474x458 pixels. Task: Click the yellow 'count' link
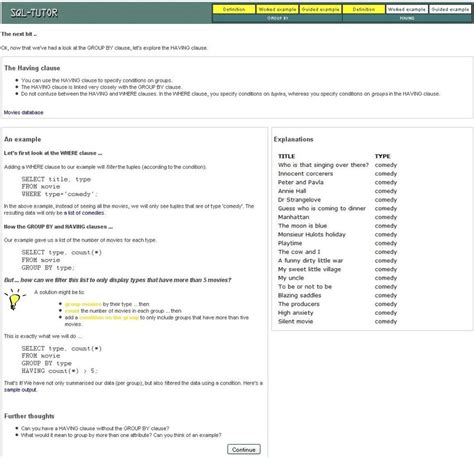click(x=72, y=311)
